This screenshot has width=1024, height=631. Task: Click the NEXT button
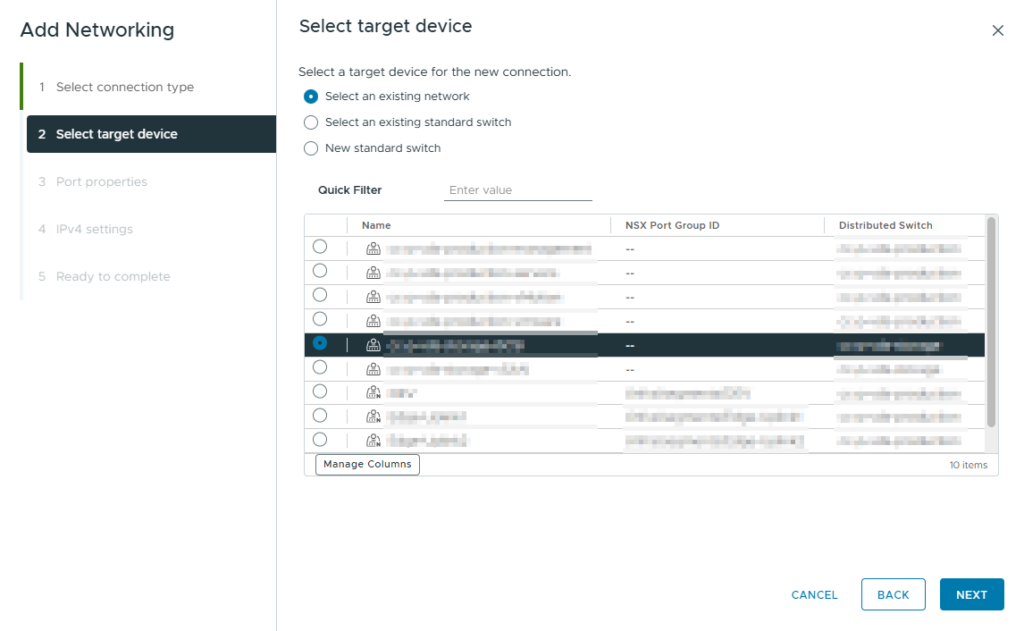pos(972,594)
